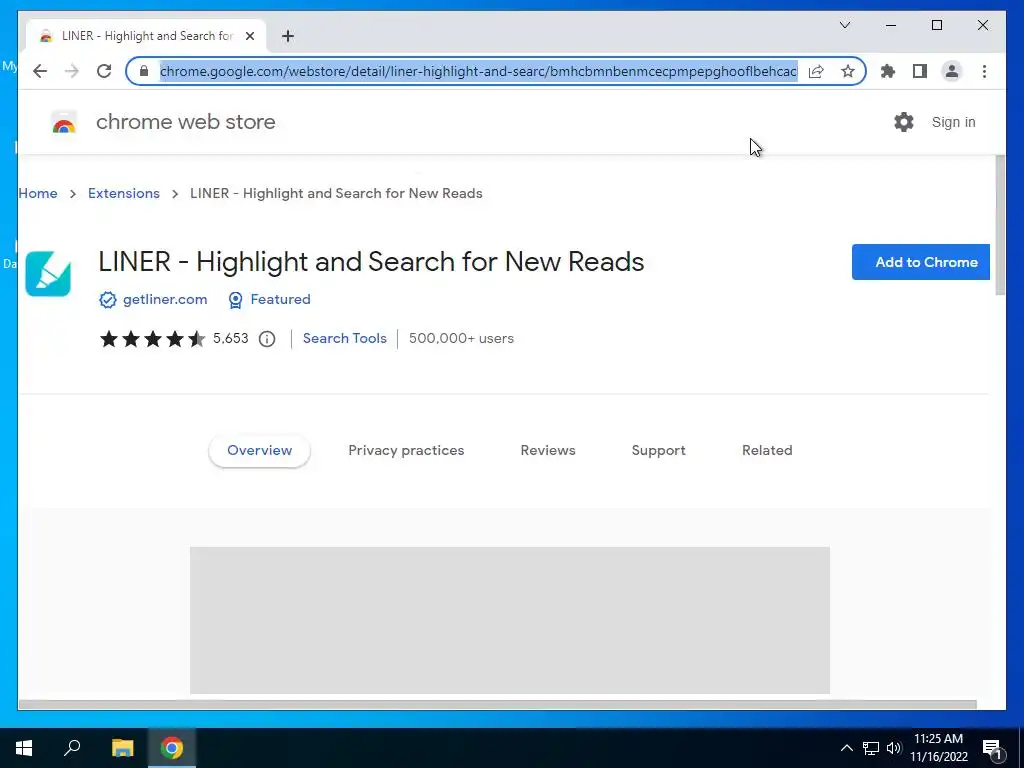Open the getliner.com publisher link
Viewport: 1024px width, 768px height.
(165, 300)
